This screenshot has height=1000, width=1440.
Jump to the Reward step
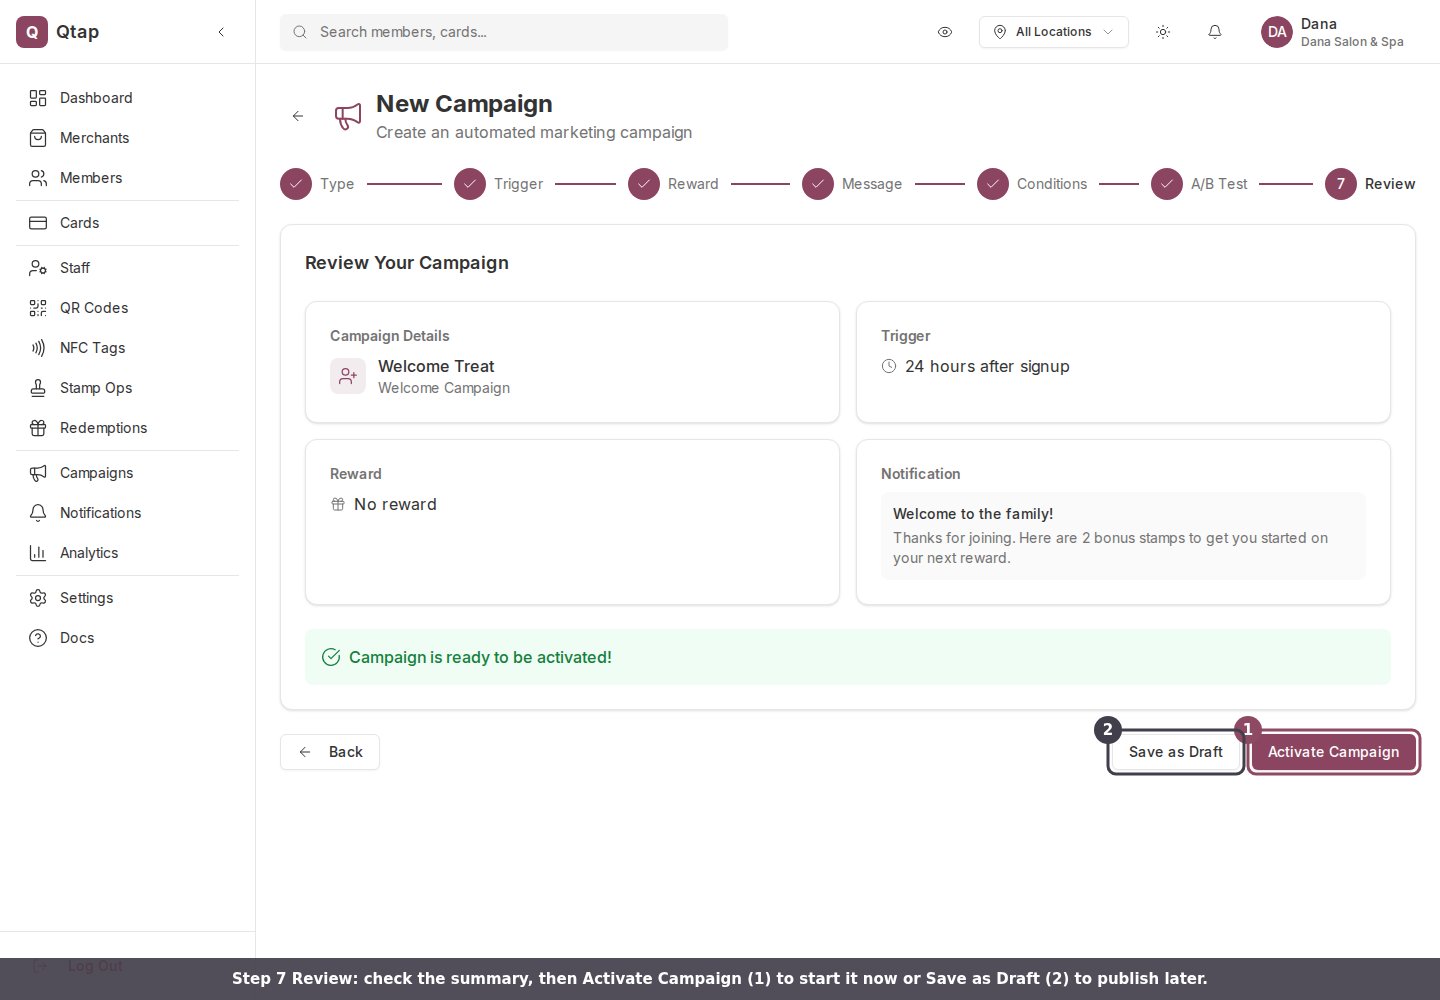[x=673, y=184]
